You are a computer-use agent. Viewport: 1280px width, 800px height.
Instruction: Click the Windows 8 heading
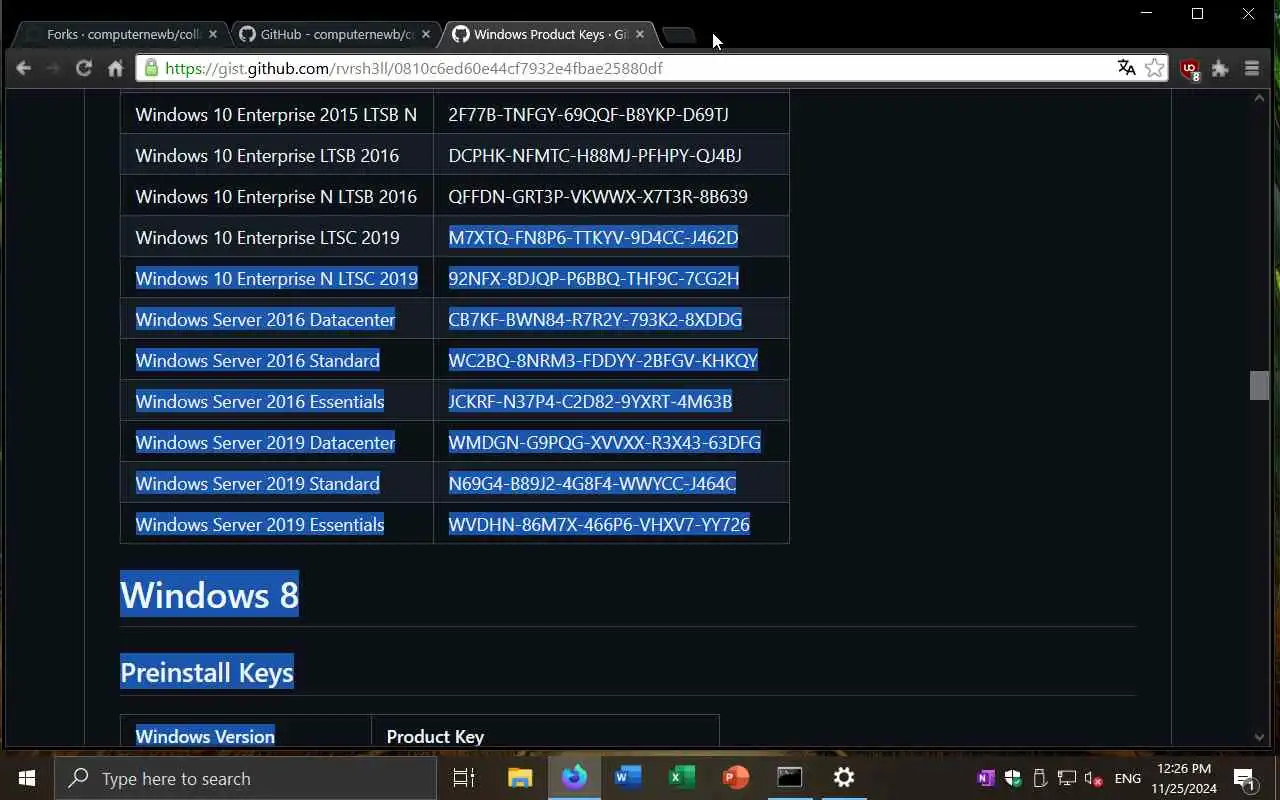pyautogui.click(x=209, y=595)
